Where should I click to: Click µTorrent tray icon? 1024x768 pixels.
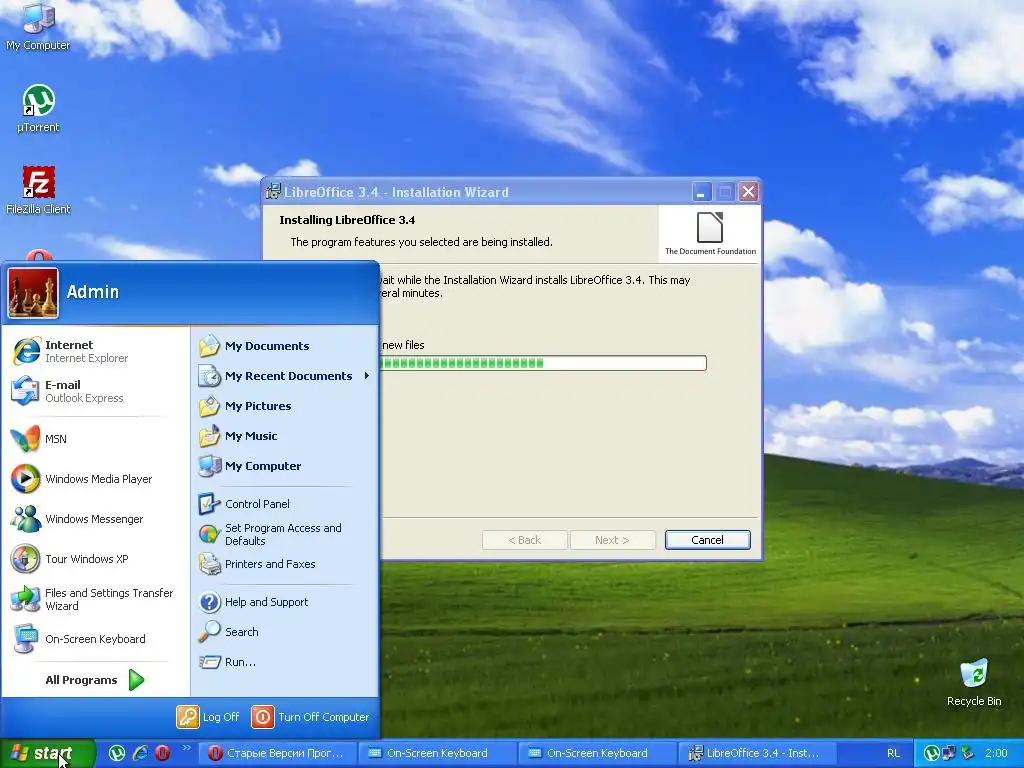[932, 753]
